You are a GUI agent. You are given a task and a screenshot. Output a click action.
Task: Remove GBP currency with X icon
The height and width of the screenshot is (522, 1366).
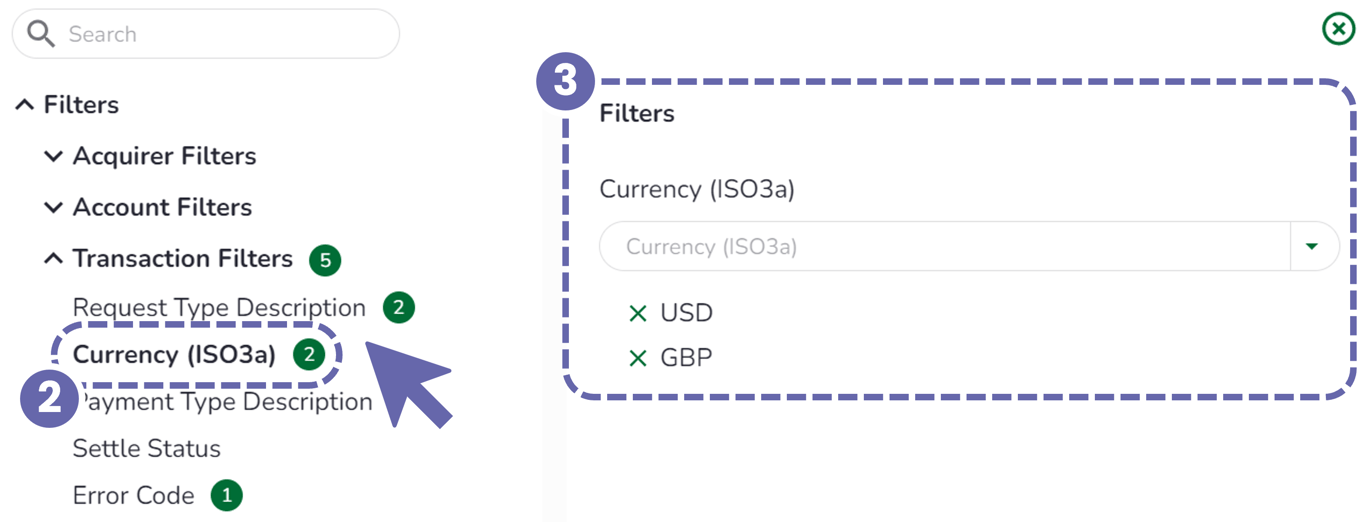(x=637, y=358)
